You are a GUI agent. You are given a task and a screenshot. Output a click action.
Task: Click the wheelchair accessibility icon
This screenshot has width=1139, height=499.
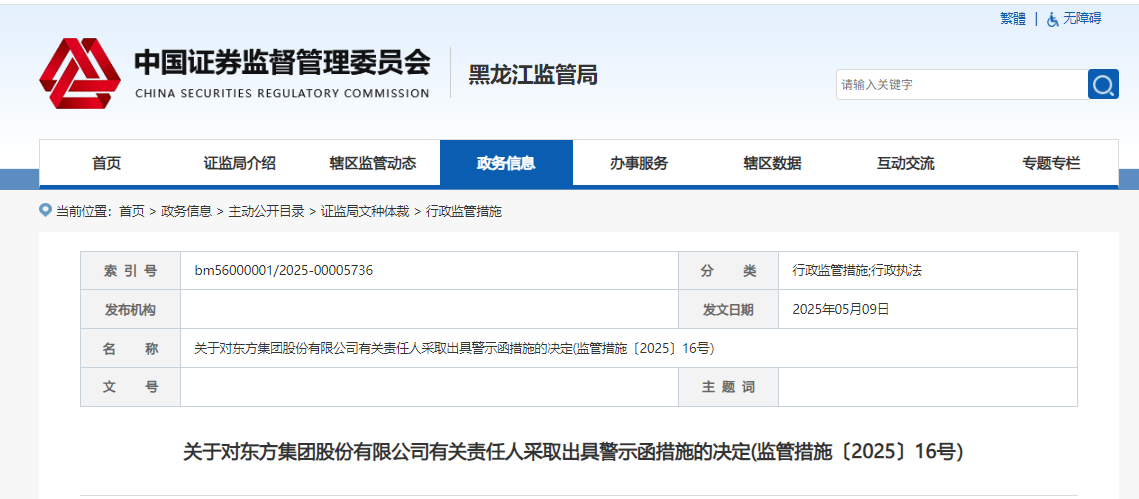click(1052, 19)
